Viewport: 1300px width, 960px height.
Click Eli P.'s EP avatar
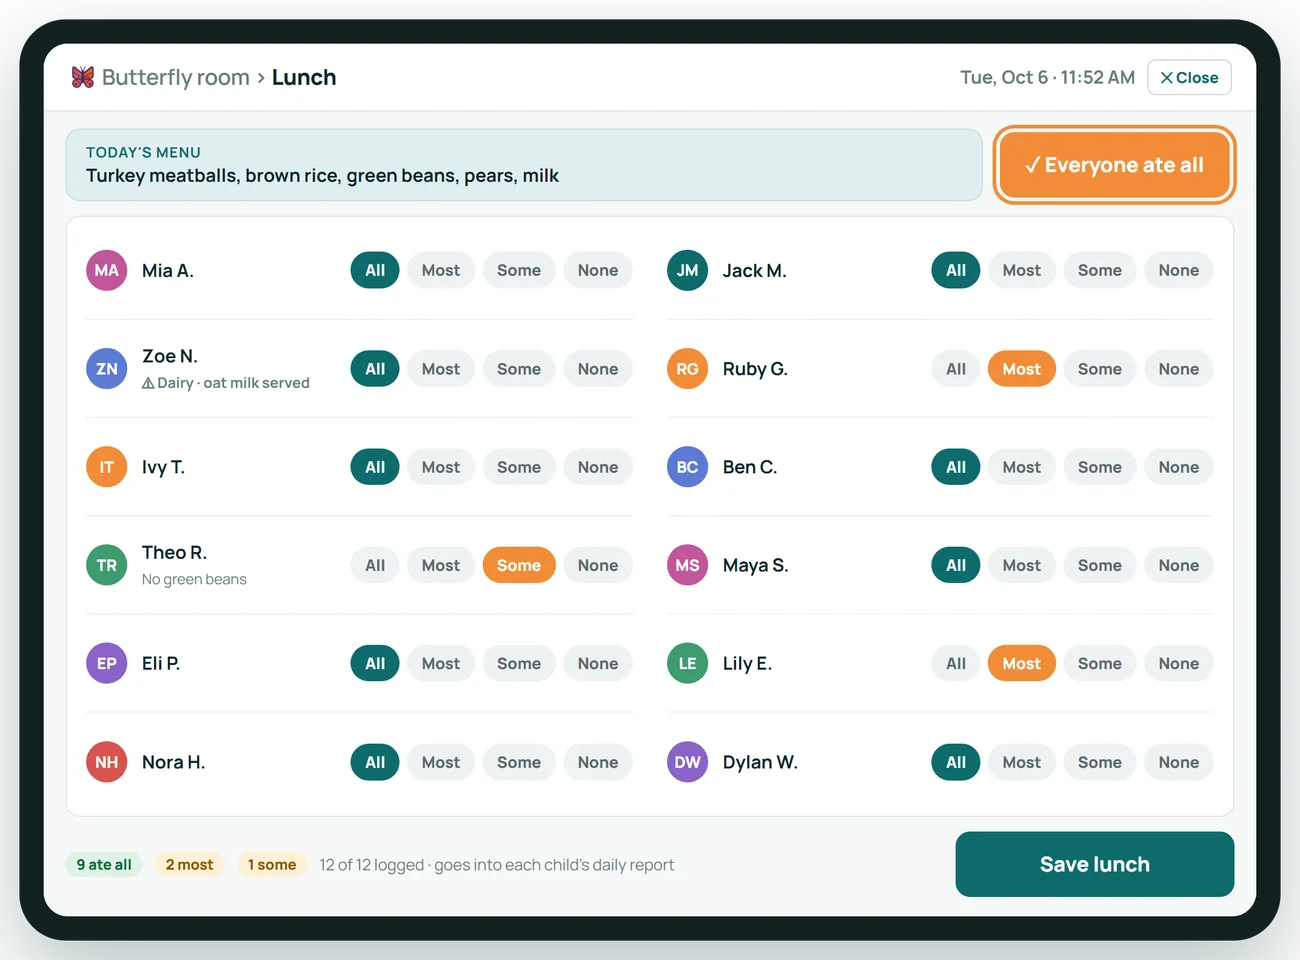click(x=107, y=663)
